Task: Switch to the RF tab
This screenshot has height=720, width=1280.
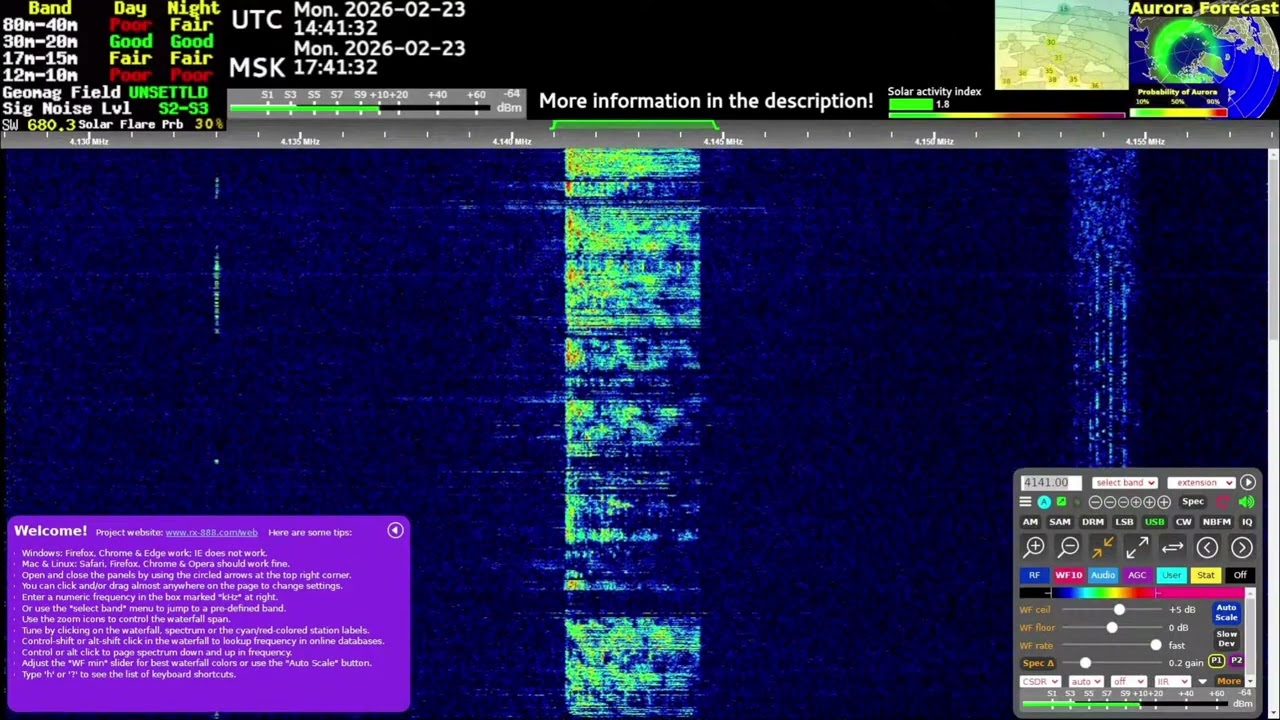Action: (x=1034, y=575)
